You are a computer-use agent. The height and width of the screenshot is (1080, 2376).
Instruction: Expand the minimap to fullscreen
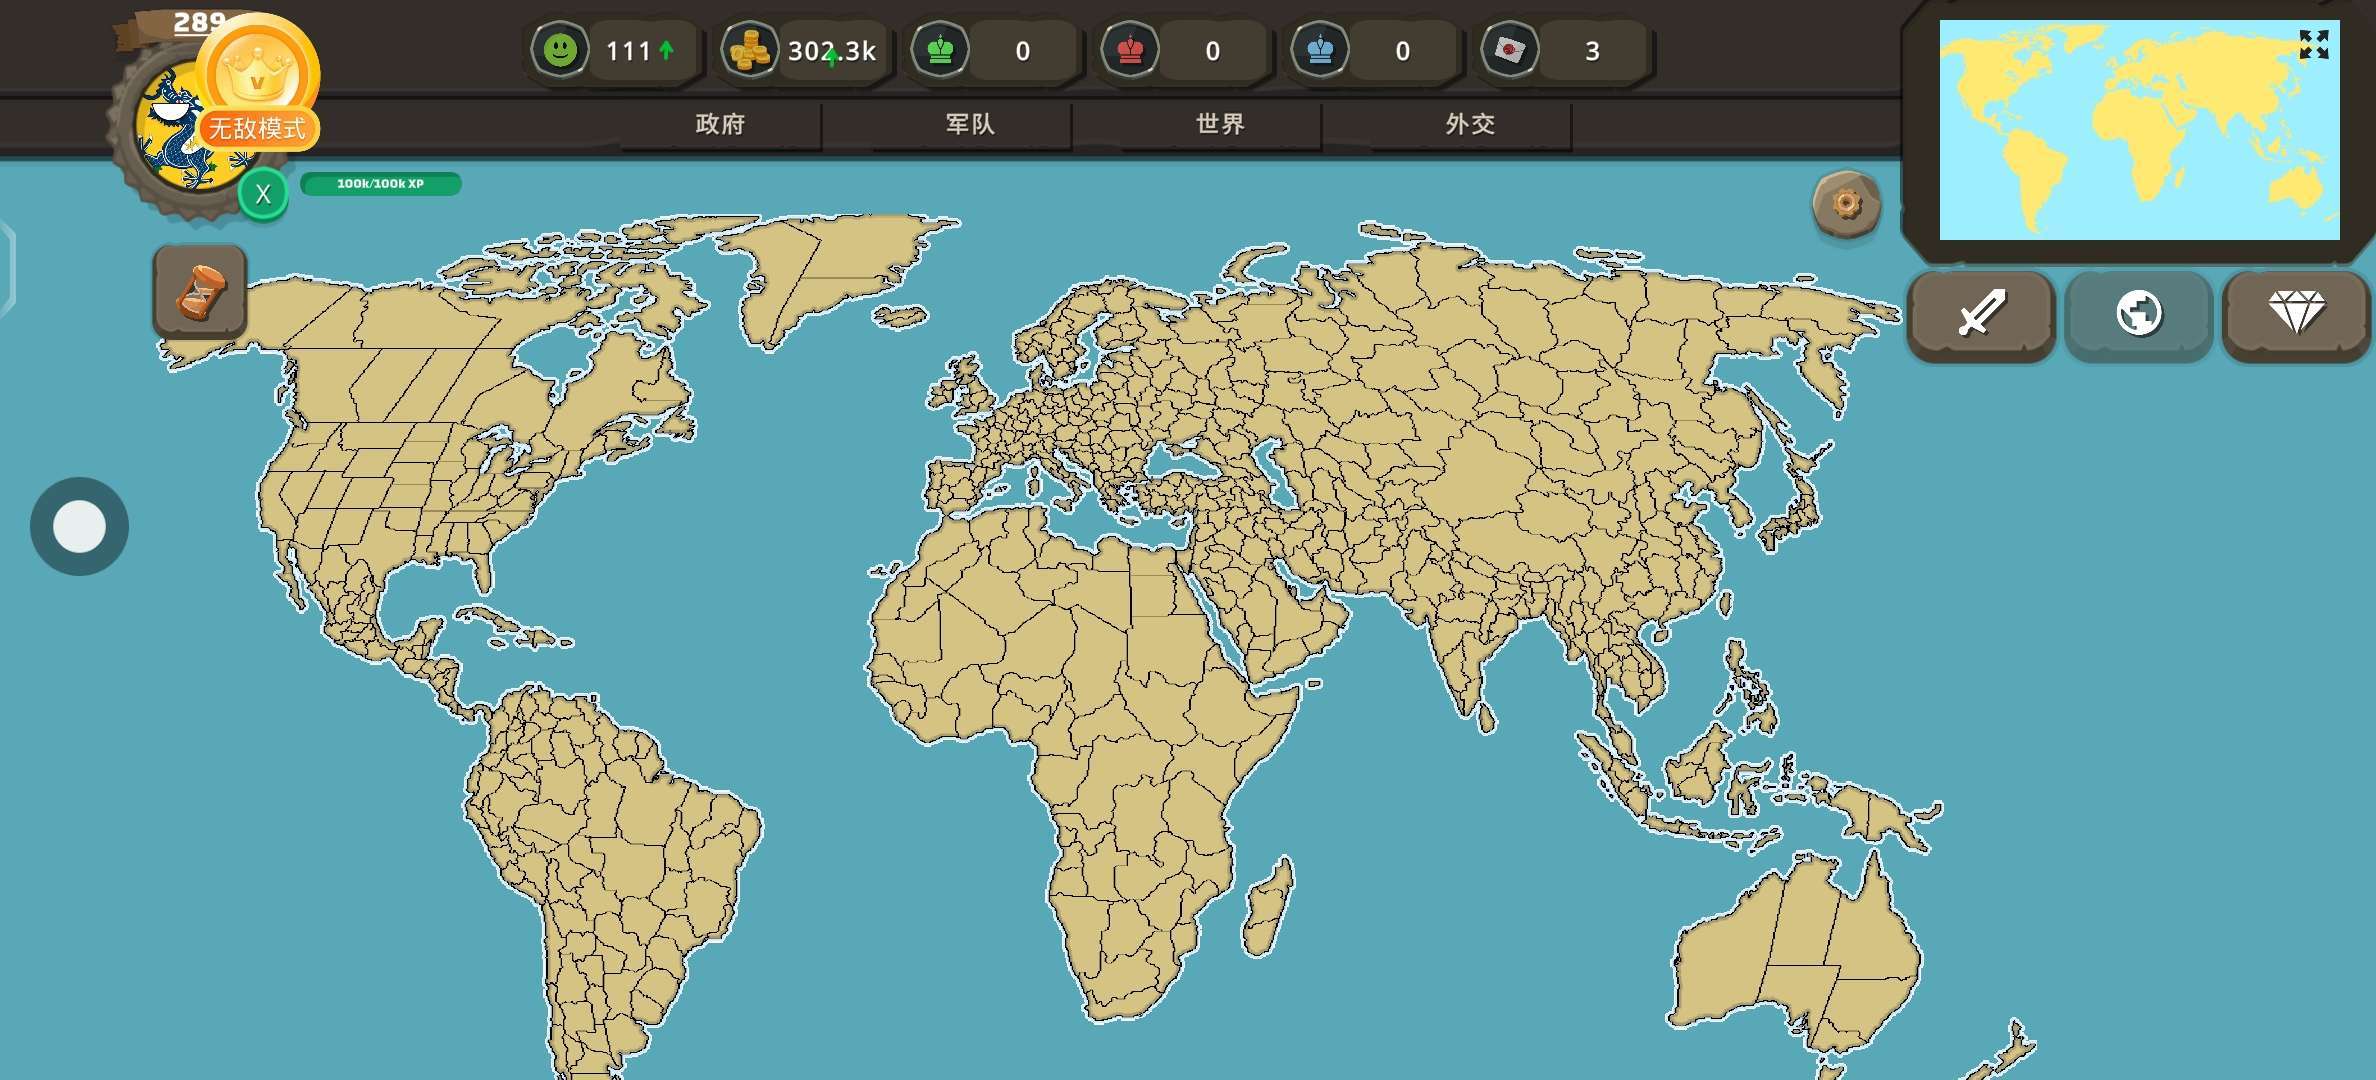(x=2313, y=45)
